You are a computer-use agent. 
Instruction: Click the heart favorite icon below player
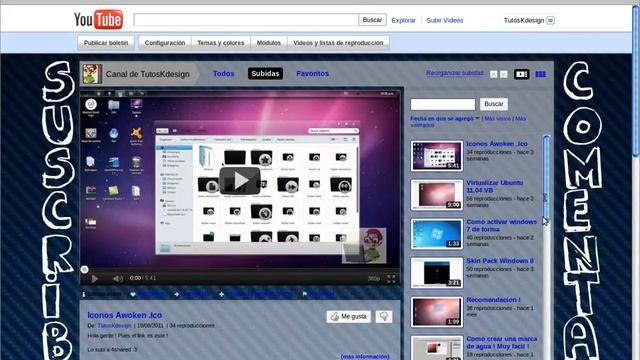pyautogui.click(x=133, y=294)
